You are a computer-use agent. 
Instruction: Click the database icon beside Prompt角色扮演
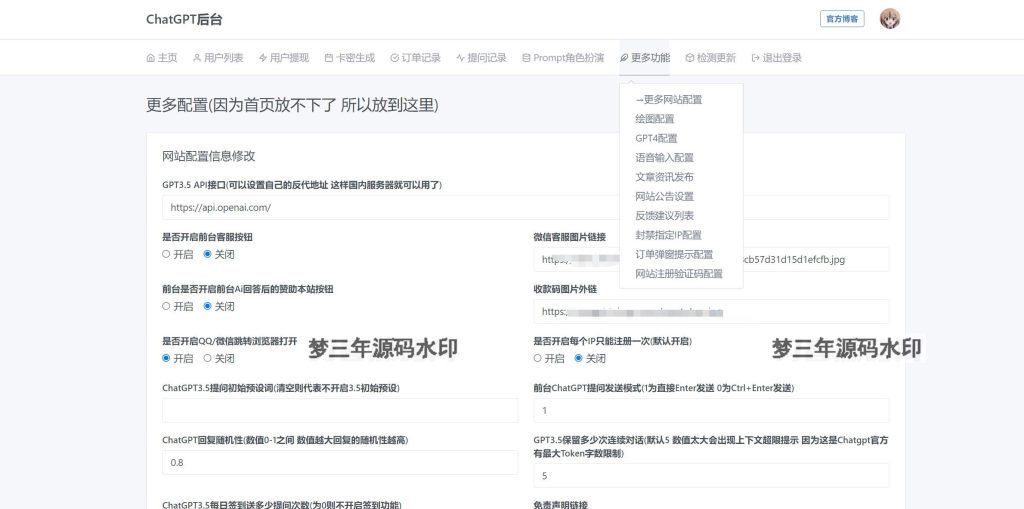tap(526, 58)
